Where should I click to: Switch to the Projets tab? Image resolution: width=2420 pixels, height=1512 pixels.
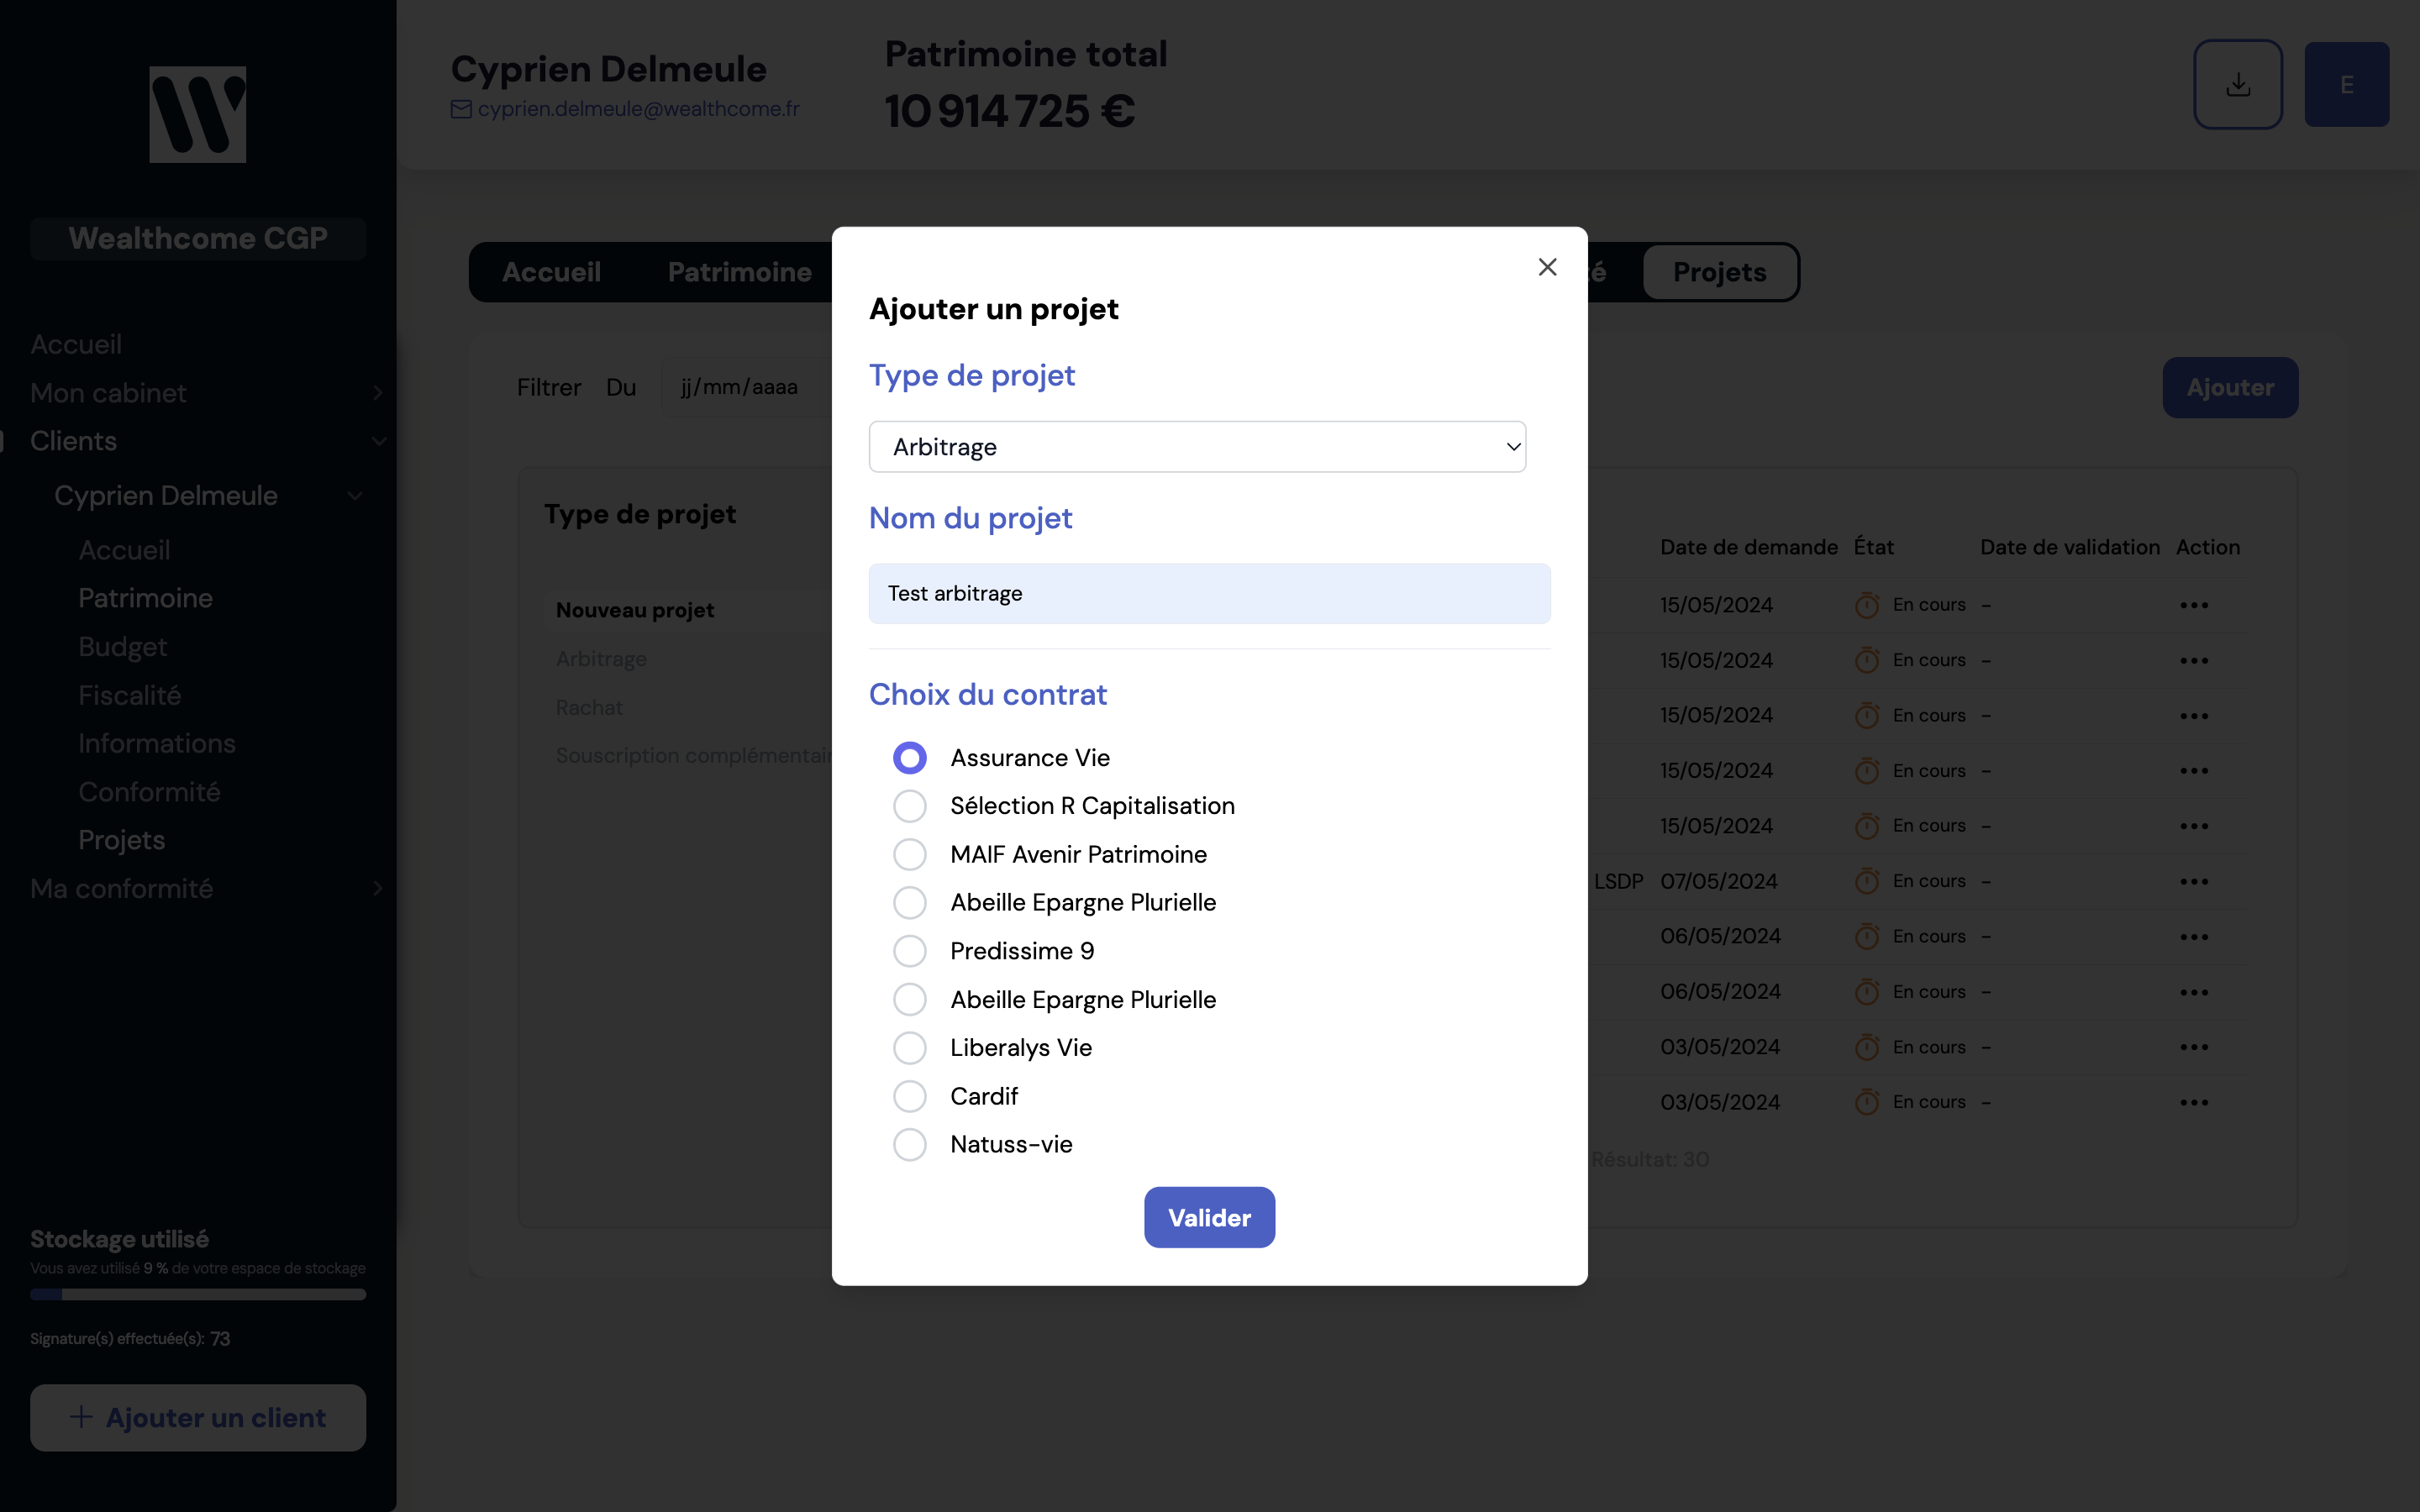[1720, 272]
